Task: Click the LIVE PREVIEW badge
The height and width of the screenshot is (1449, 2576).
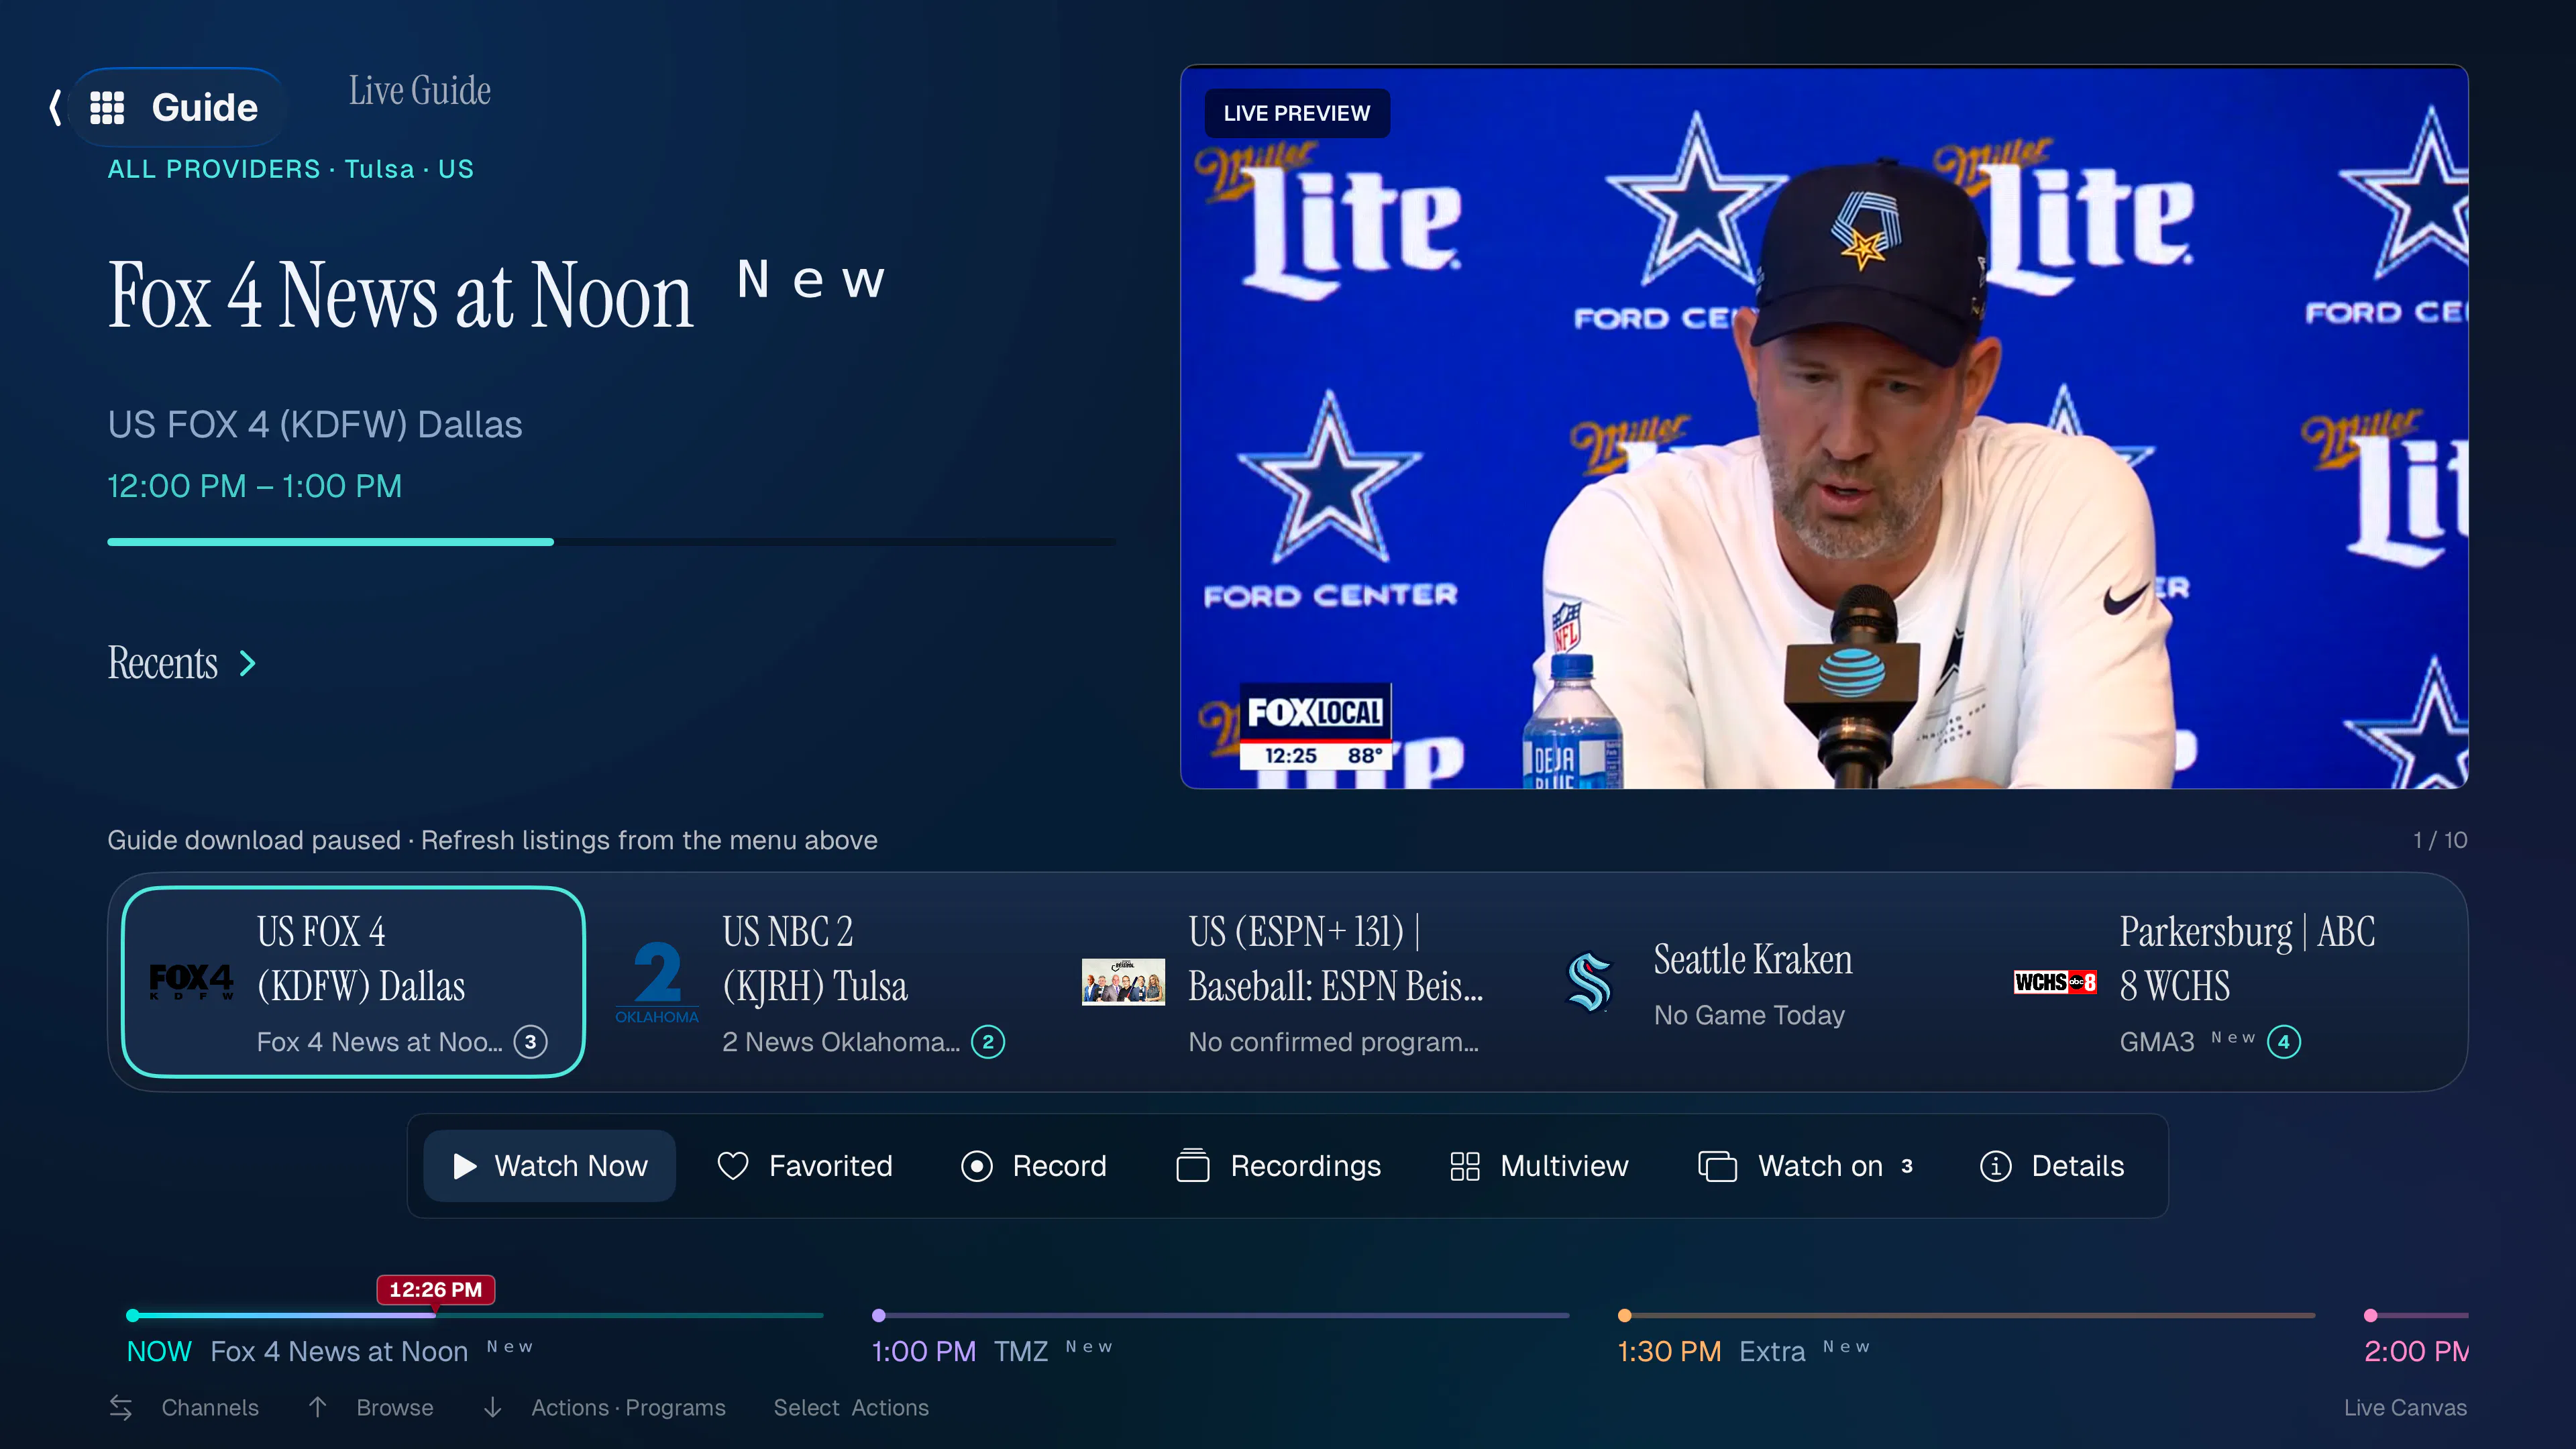Action: [1297, 113]
